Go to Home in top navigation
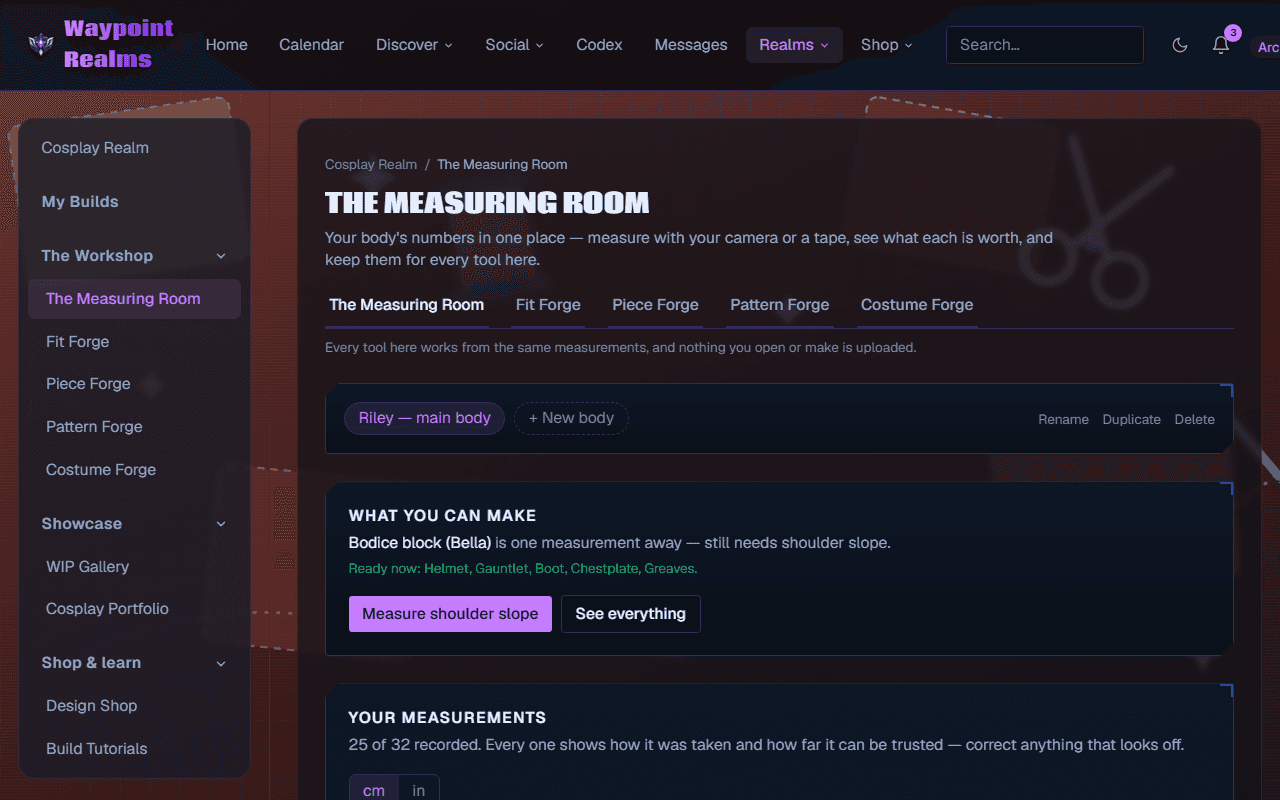This screenshot has width=1280, height=800. point(227,45)
